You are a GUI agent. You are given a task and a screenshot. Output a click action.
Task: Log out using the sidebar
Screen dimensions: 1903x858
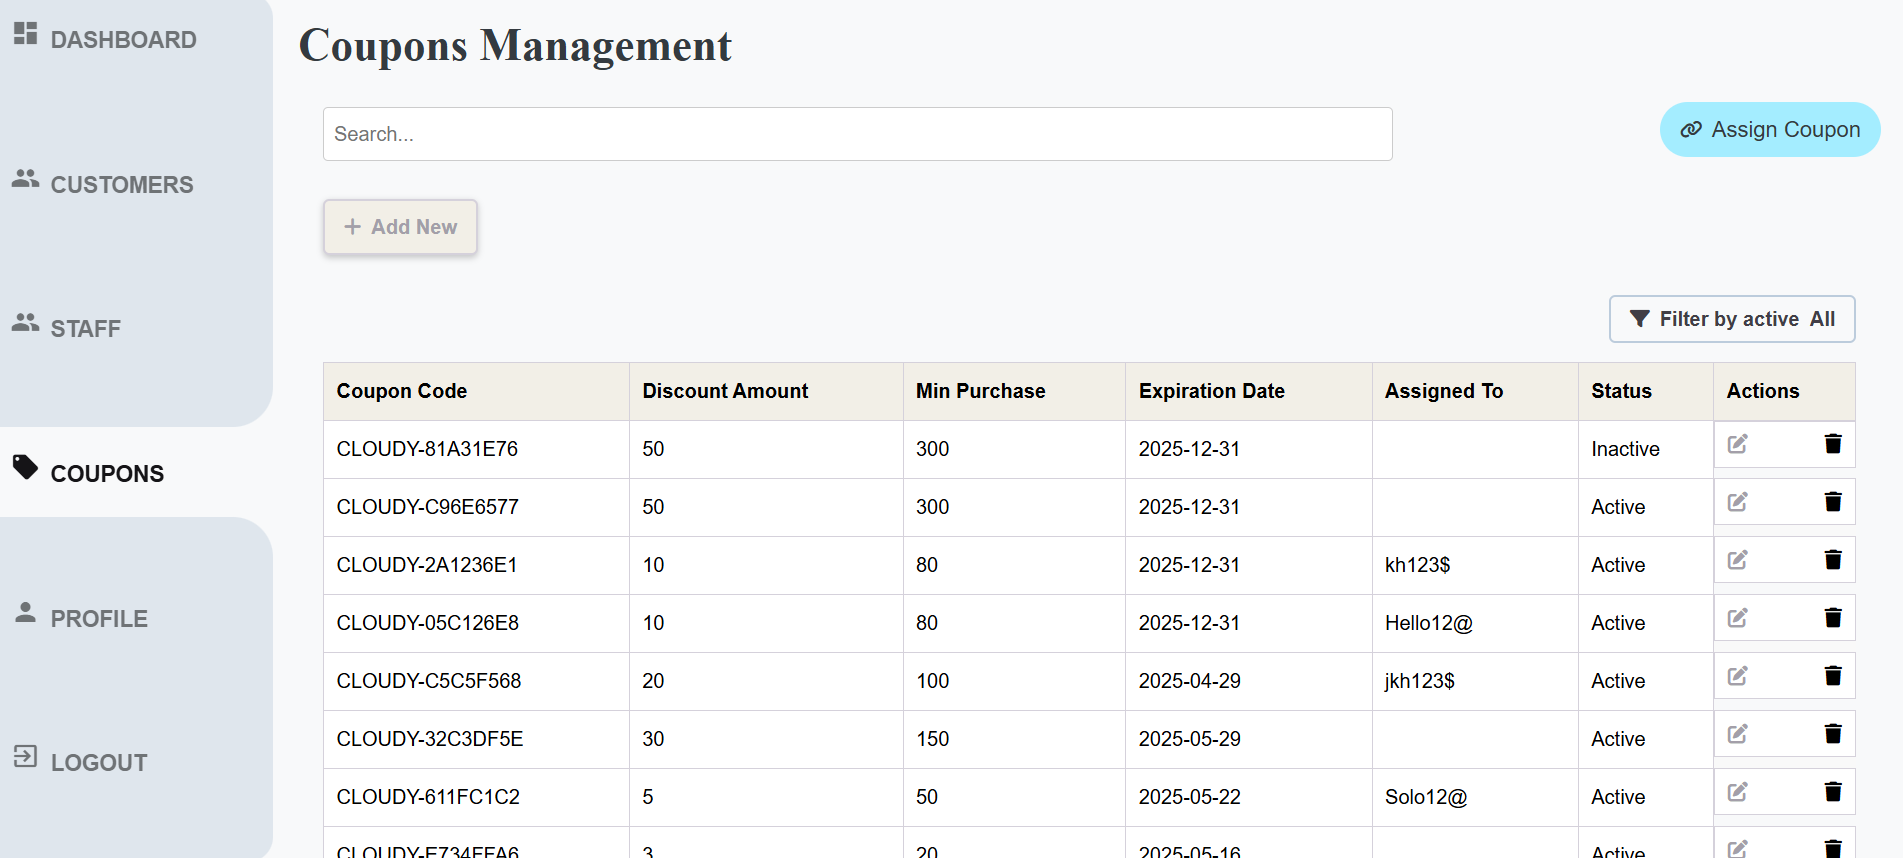(x=98, y=763)
